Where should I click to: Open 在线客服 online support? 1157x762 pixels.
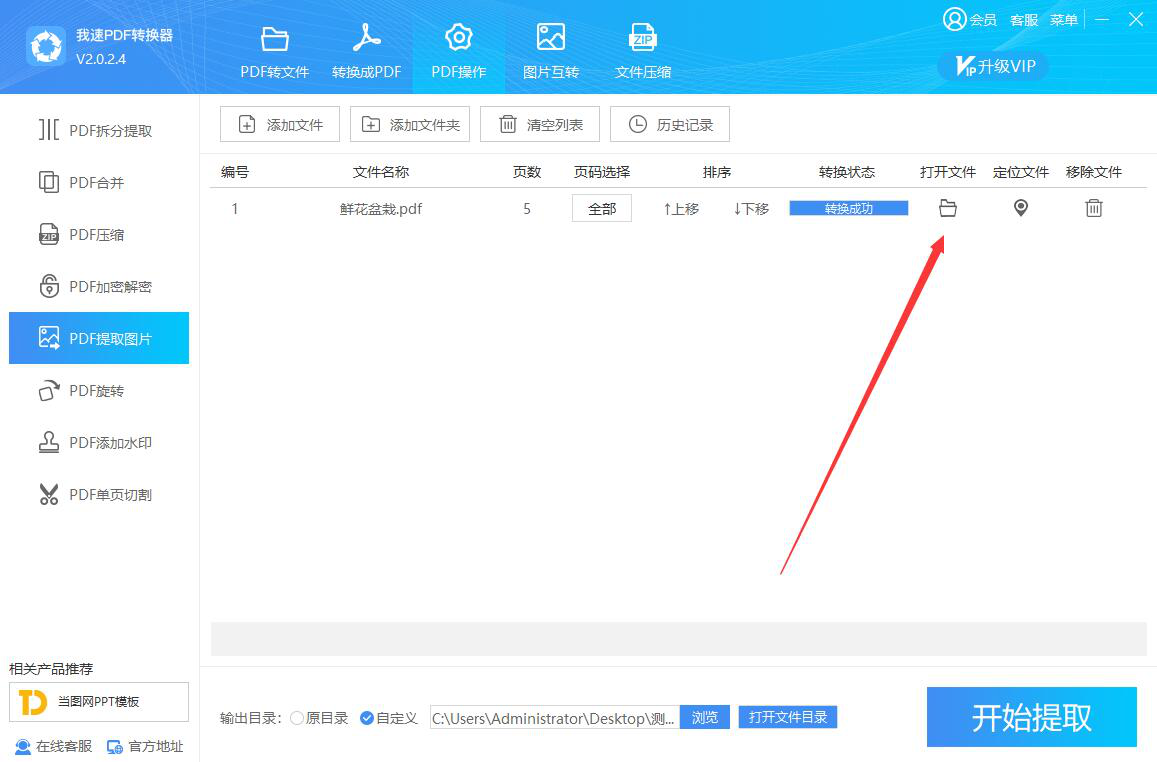[x=54, y=747]
